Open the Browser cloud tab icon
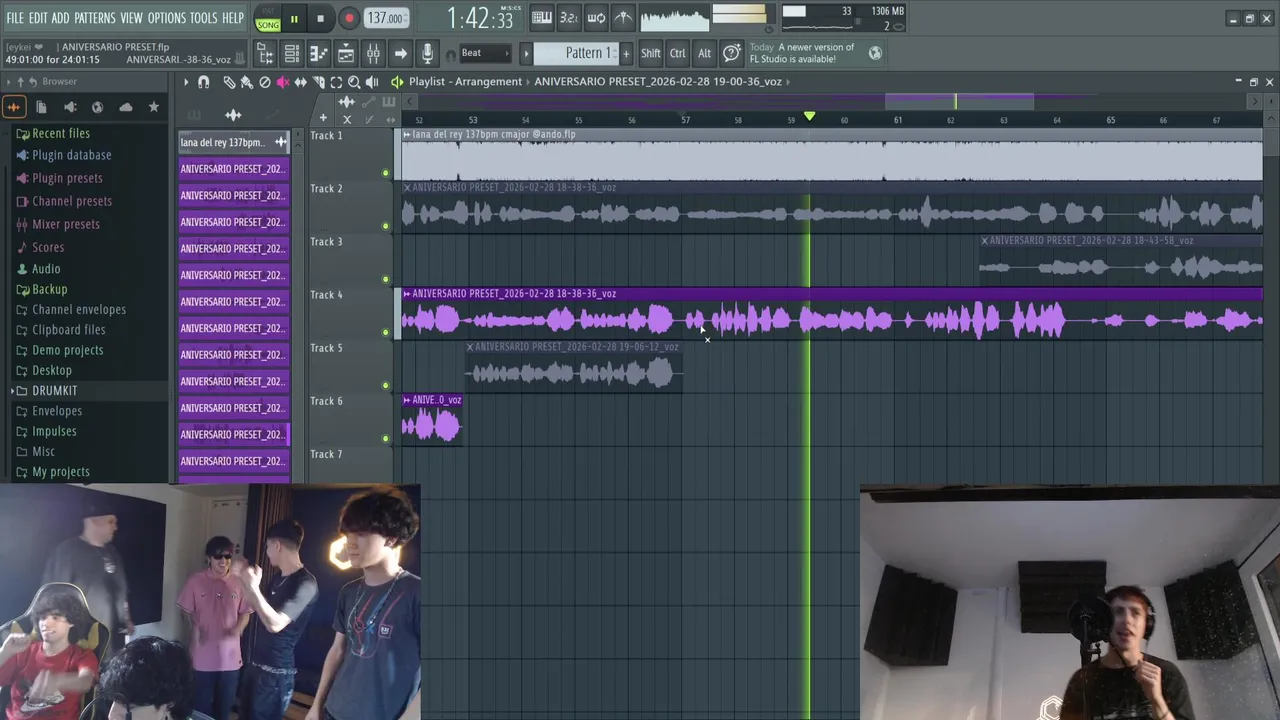 click(x=125, y=107)
